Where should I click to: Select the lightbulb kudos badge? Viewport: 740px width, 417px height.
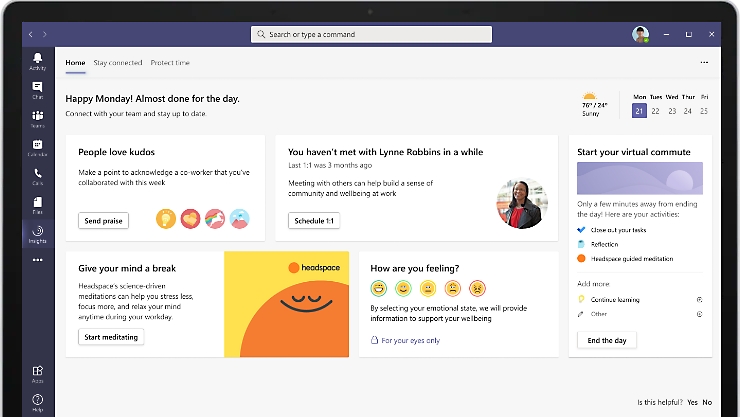click(166, 219)
